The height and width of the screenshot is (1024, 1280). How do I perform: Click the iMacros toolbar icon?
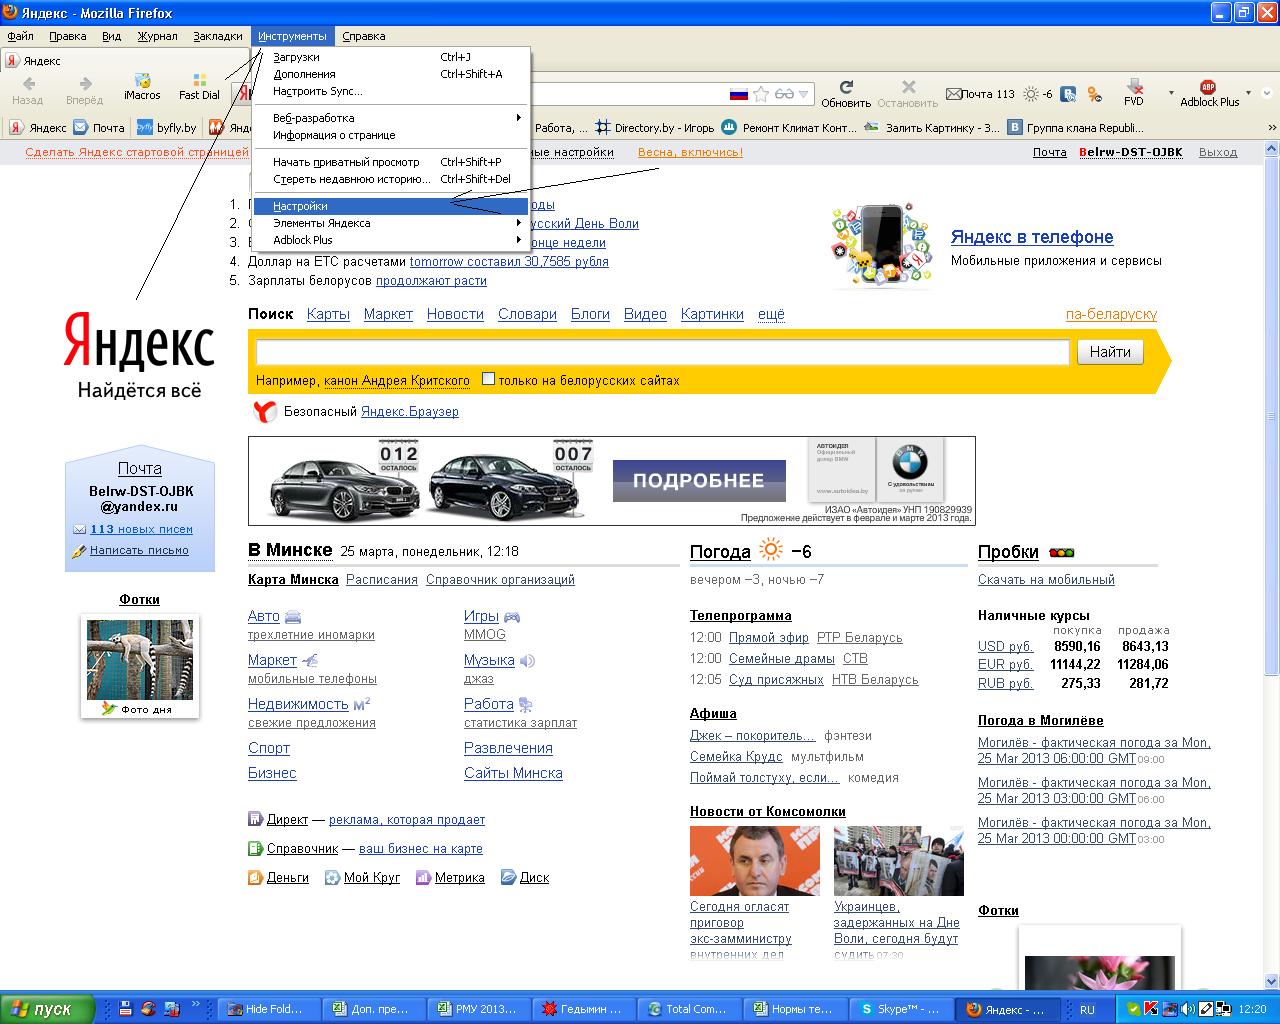tap(142, 87)
